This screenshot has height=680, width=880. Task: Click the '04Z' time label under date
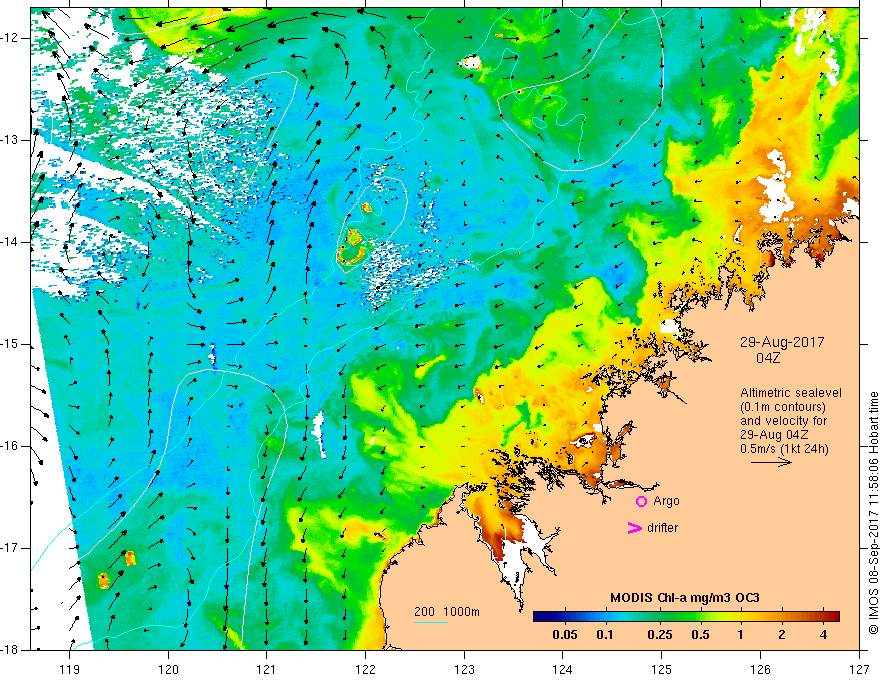(768, 358)
